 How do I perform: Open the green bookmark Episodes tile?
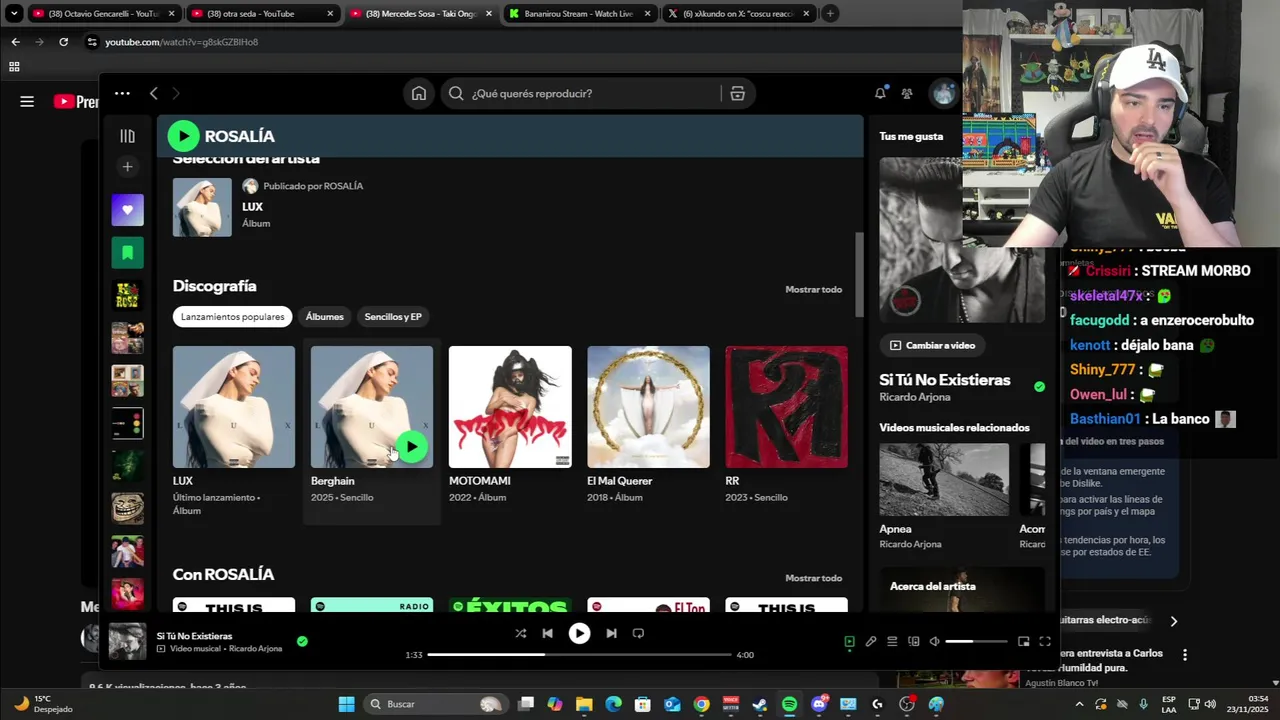point(127,253)
